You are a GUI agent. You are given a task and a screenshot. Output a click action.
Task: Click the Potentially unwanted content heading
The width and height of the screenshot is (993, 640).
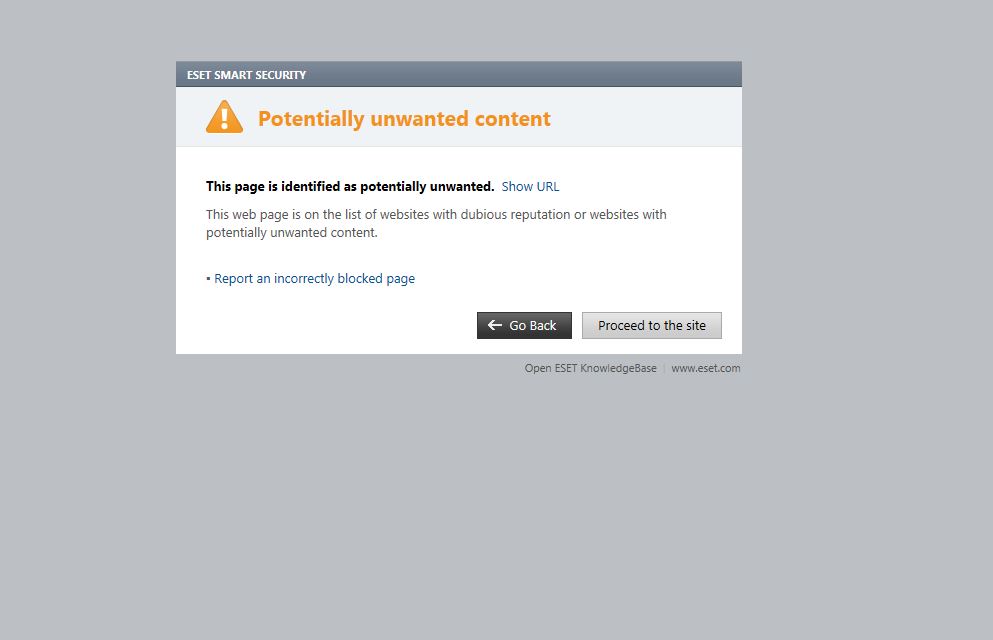tap(404, 119)
